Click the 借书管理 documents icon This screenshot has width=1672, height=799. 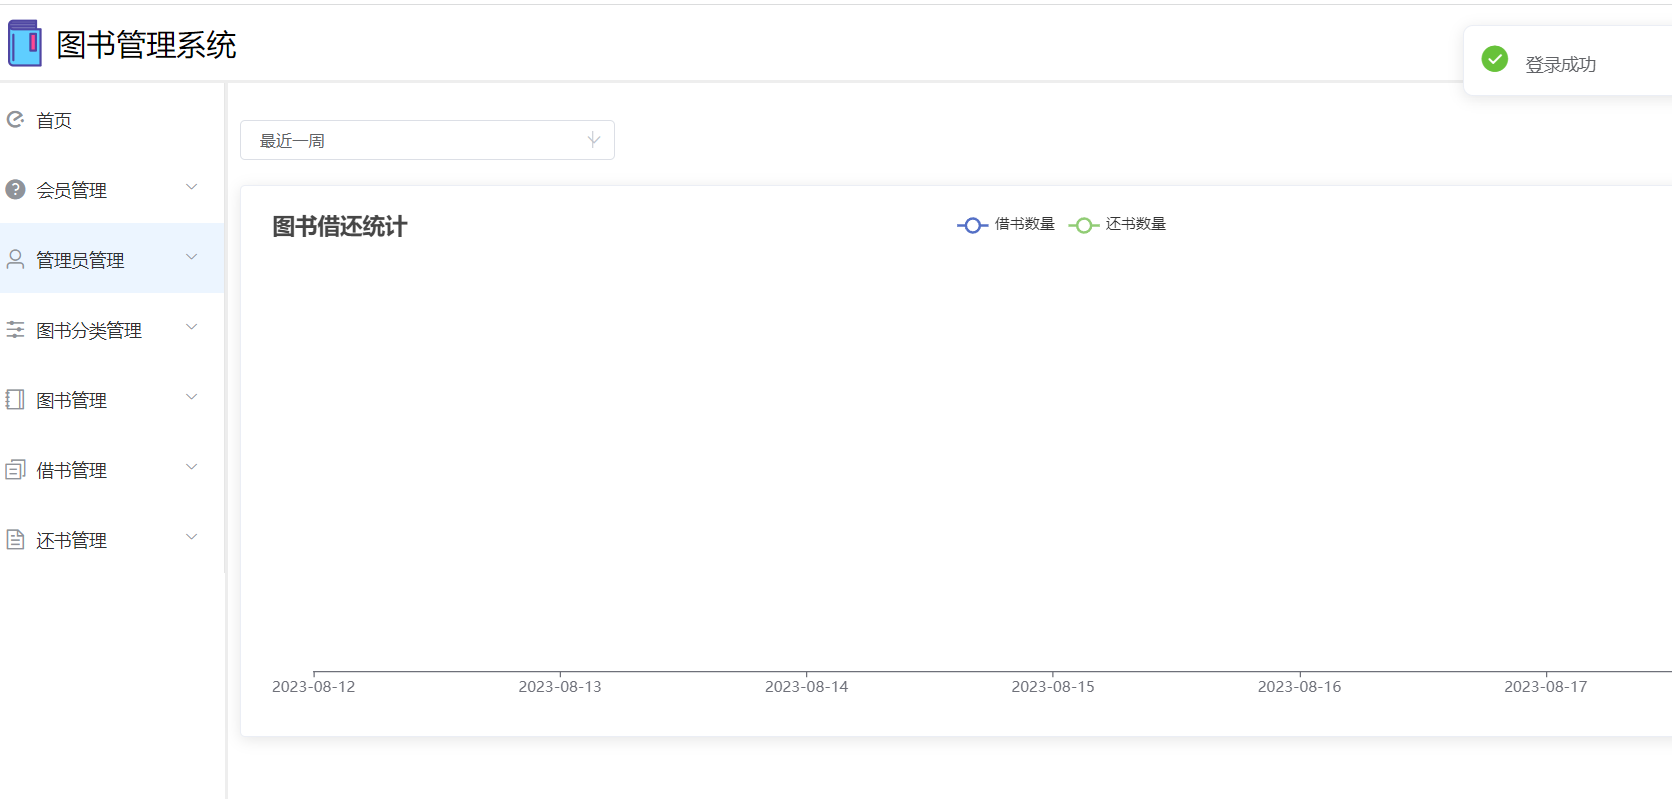(x=15, y=469)
